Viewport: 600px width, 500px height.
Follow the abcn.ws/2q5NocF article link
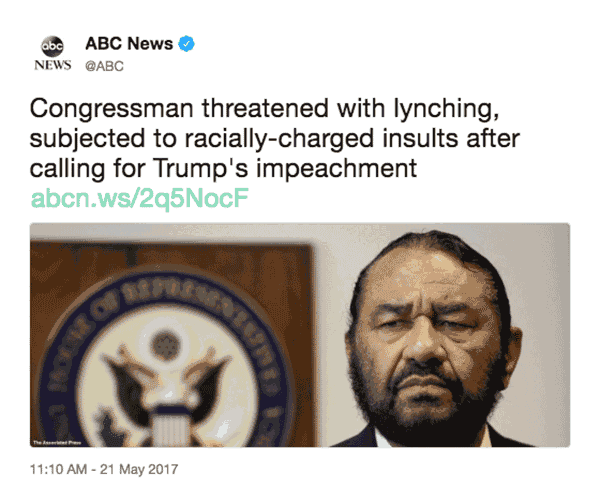point(140,198)
